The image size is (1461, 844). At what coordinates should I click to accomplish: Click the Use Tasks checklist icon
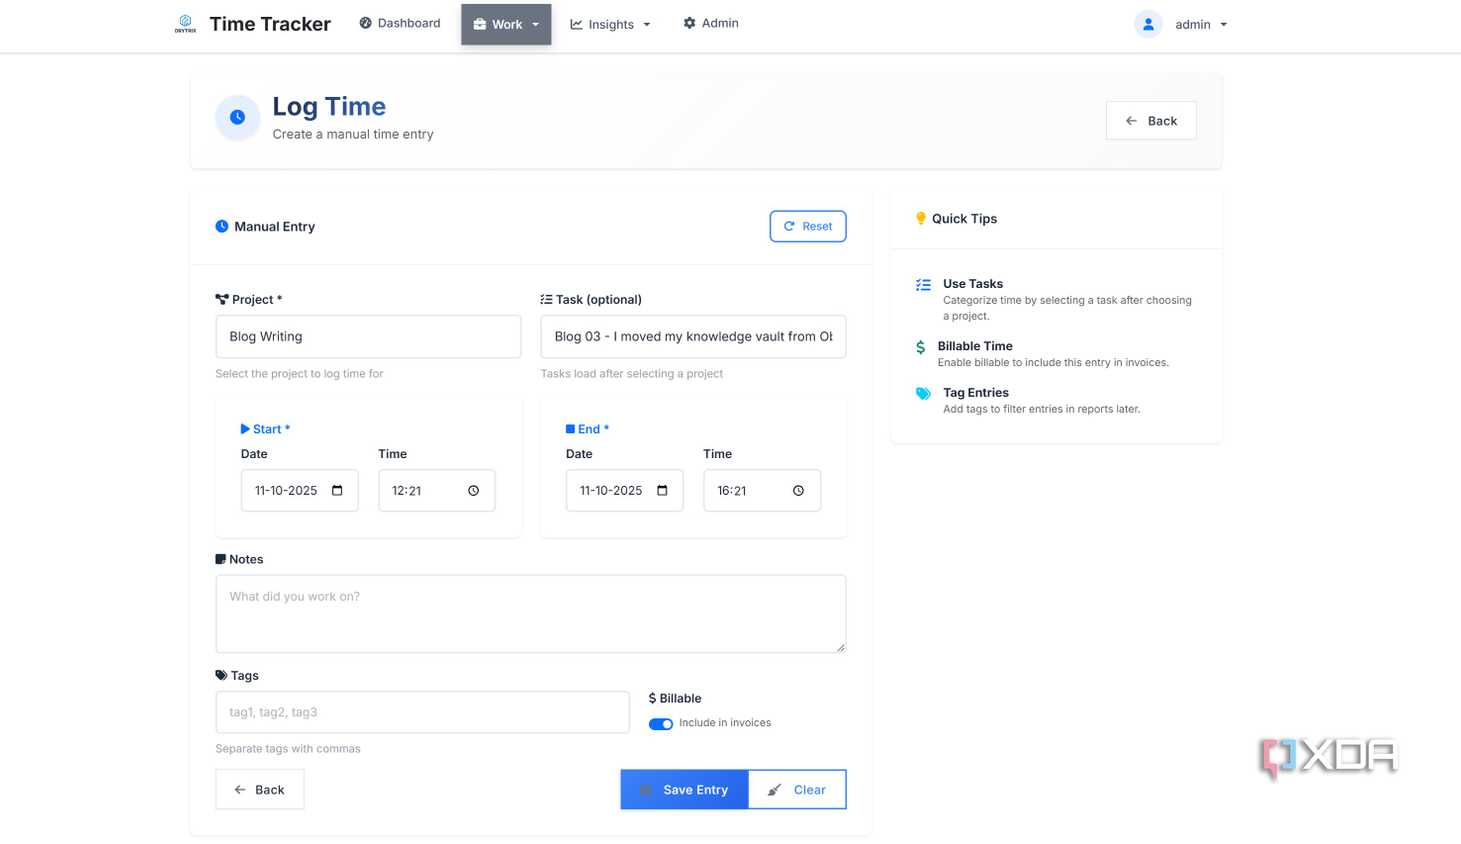point(923,285)
